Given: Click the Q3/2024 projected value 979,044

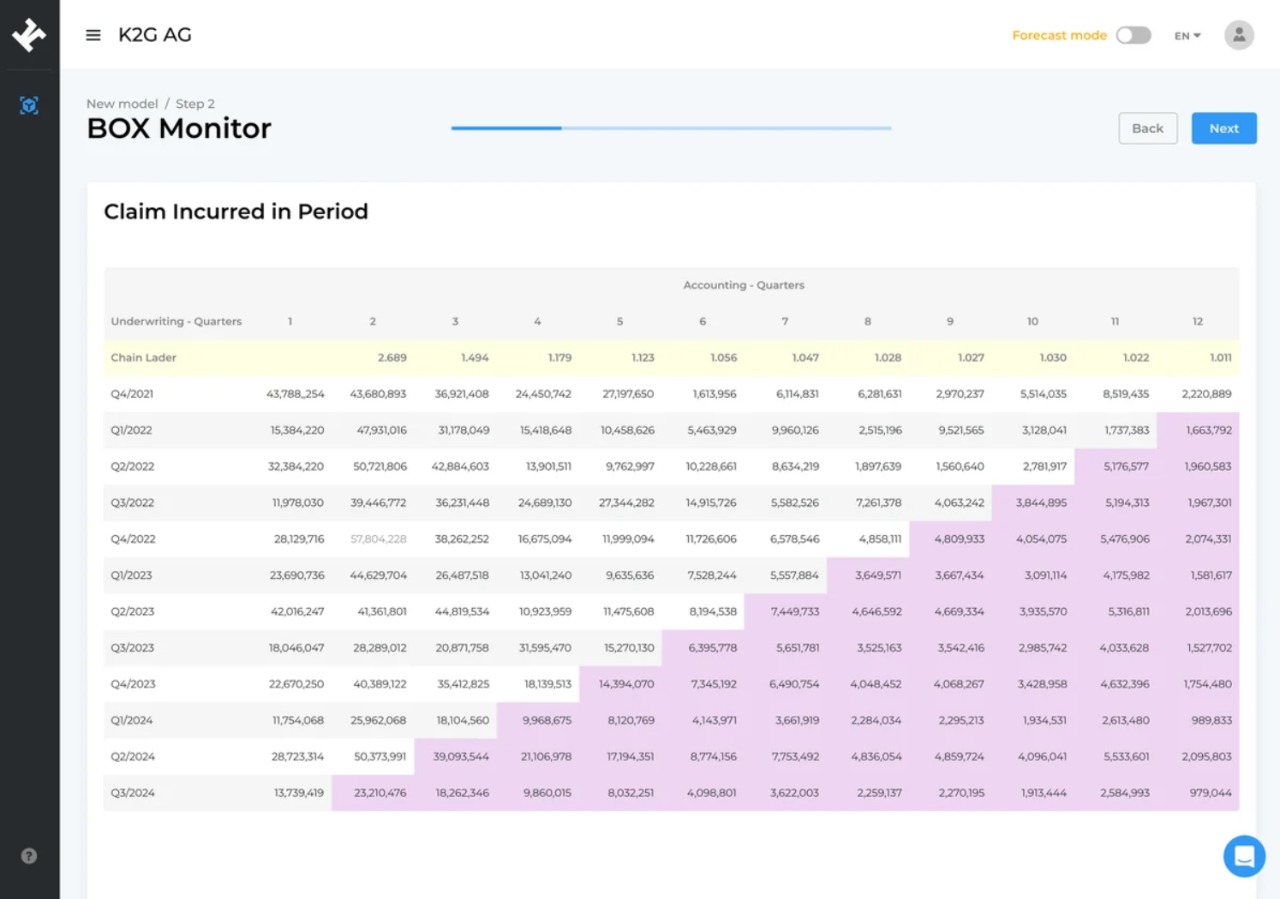Looking at the screenshot, I should tap(1211, 793).
